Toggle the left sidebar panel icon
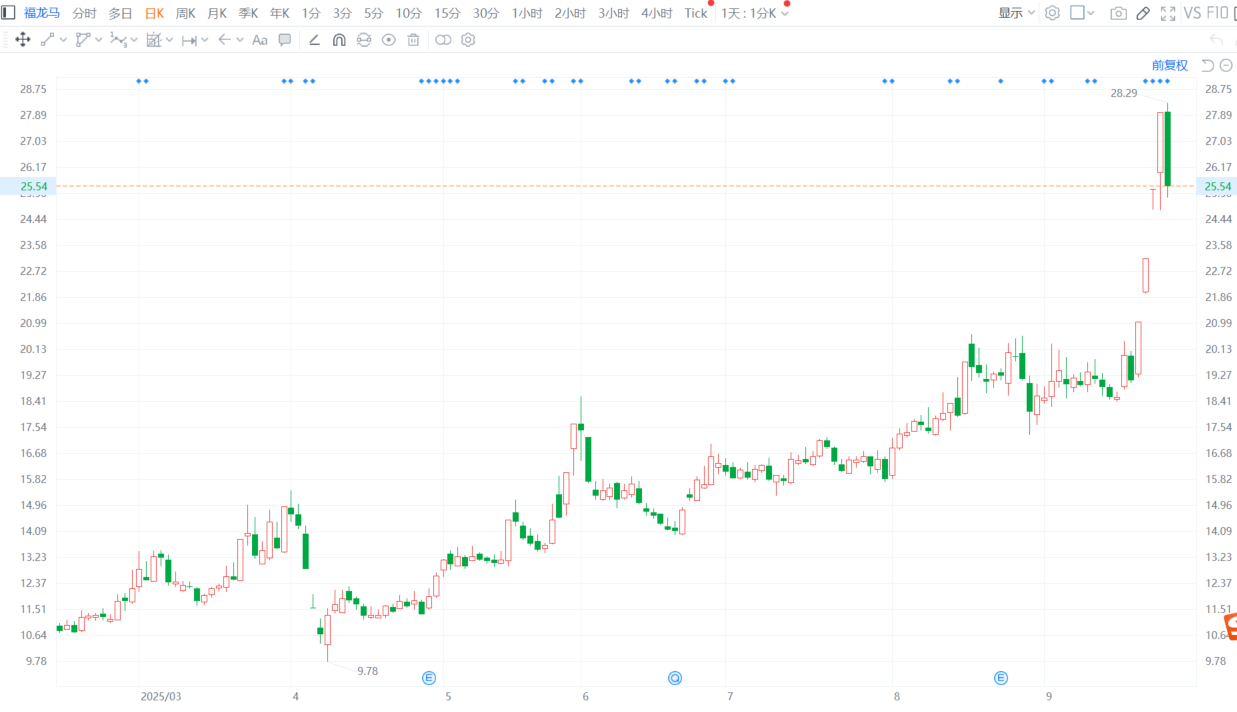This screenshot has width=1237, height=712. [8, 13]
